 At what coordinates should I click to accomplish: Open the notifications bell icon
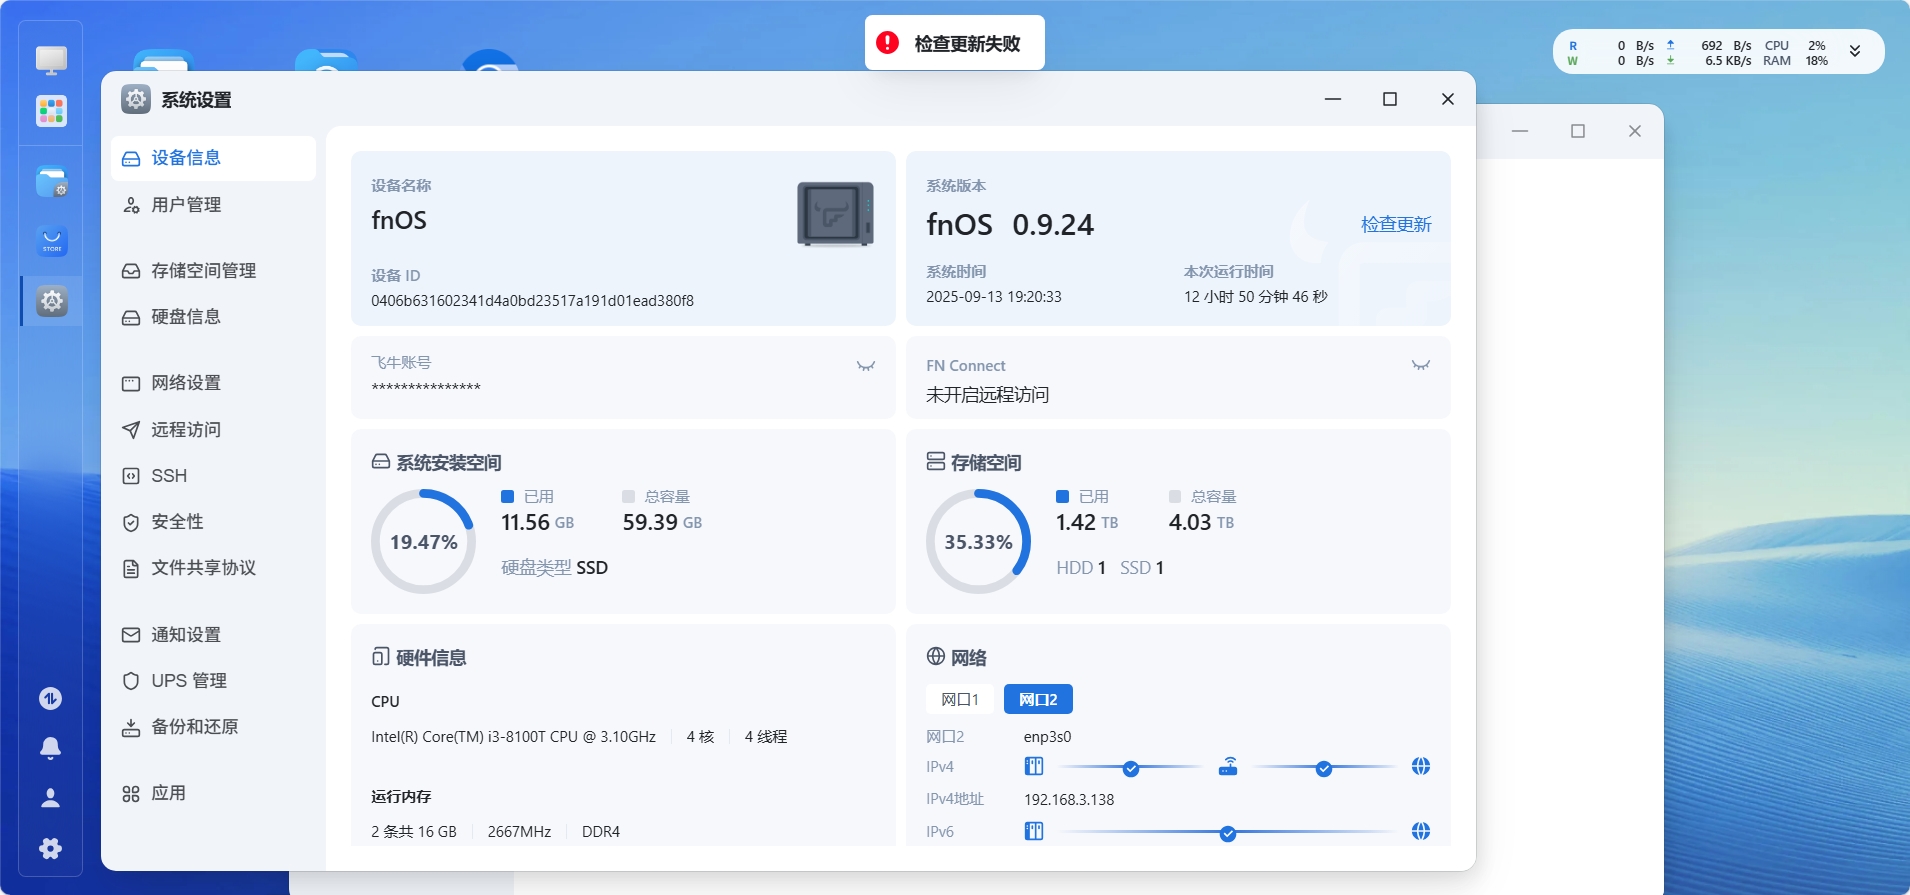pyautogui.click(x=50, y=748)
